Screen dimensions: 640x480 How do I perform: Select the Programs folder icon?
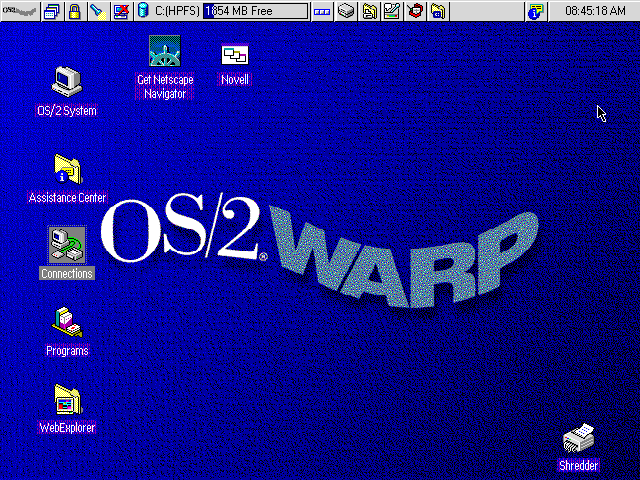pos(67,332)
